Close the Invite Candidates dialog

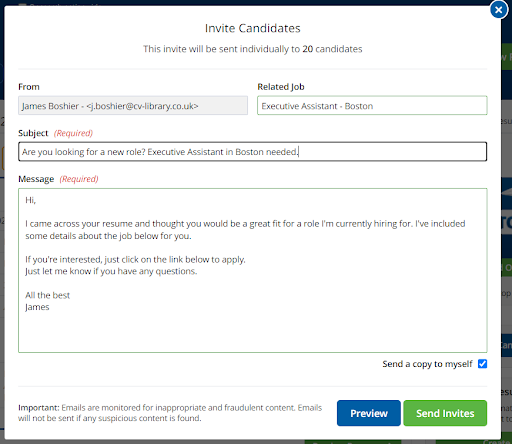tap(498, 10)
